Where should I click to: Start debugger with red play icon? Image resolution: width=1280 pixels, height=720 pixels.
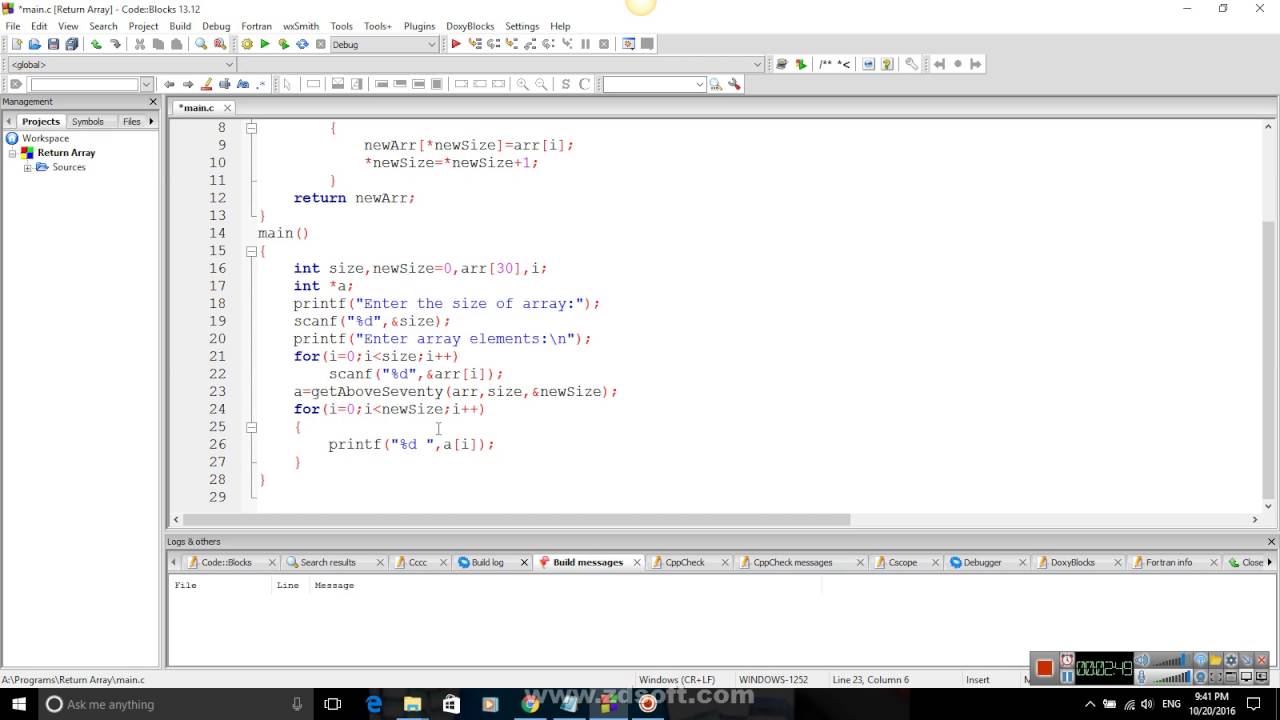point(456,44)
